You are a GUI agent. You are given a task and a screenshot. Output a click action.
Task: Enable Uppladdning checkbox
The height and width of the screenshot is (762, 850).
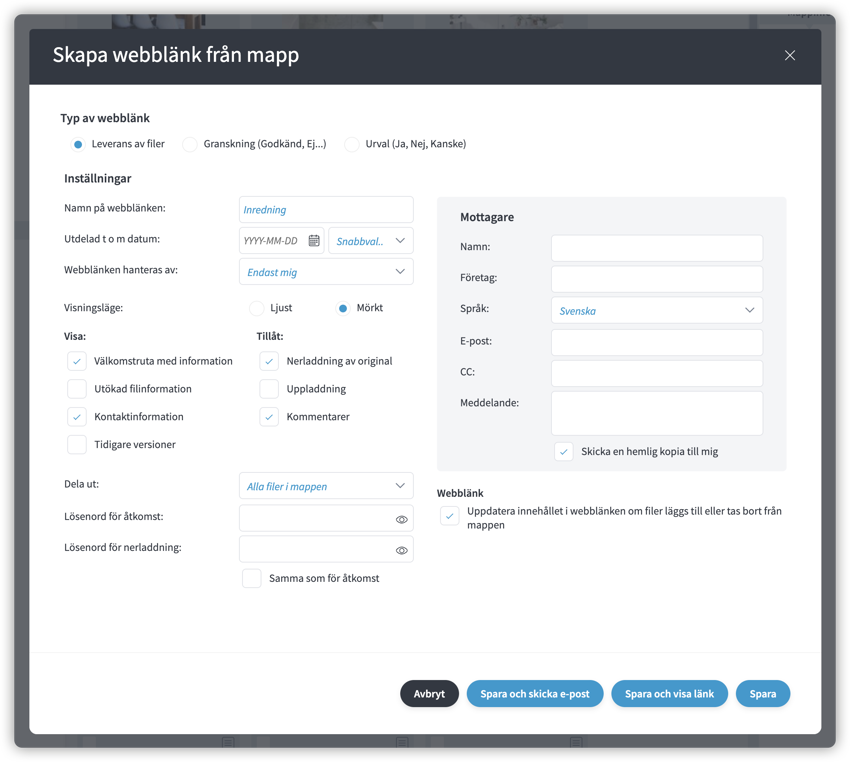click(x=269, y=389)
